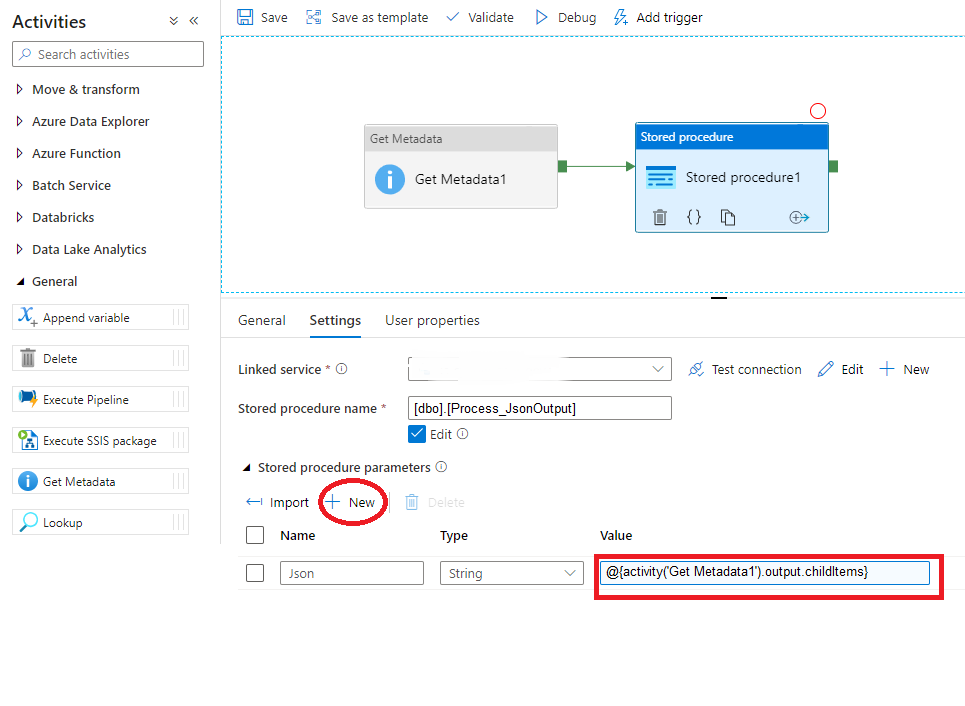Click the Stored procedure name input field

point(539,408)
